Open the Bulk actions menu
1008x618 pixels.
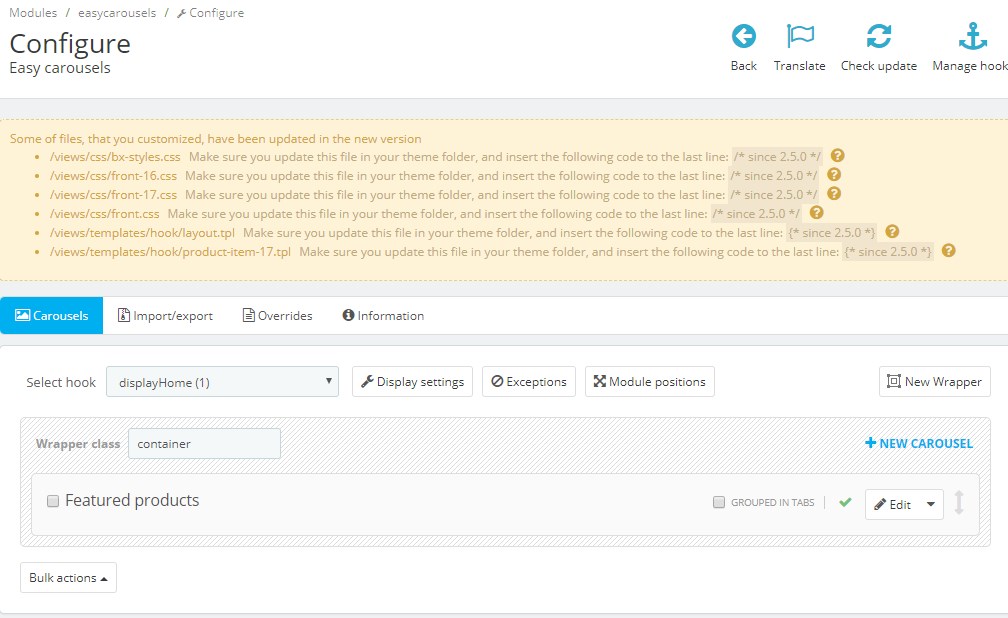point(68,578)
